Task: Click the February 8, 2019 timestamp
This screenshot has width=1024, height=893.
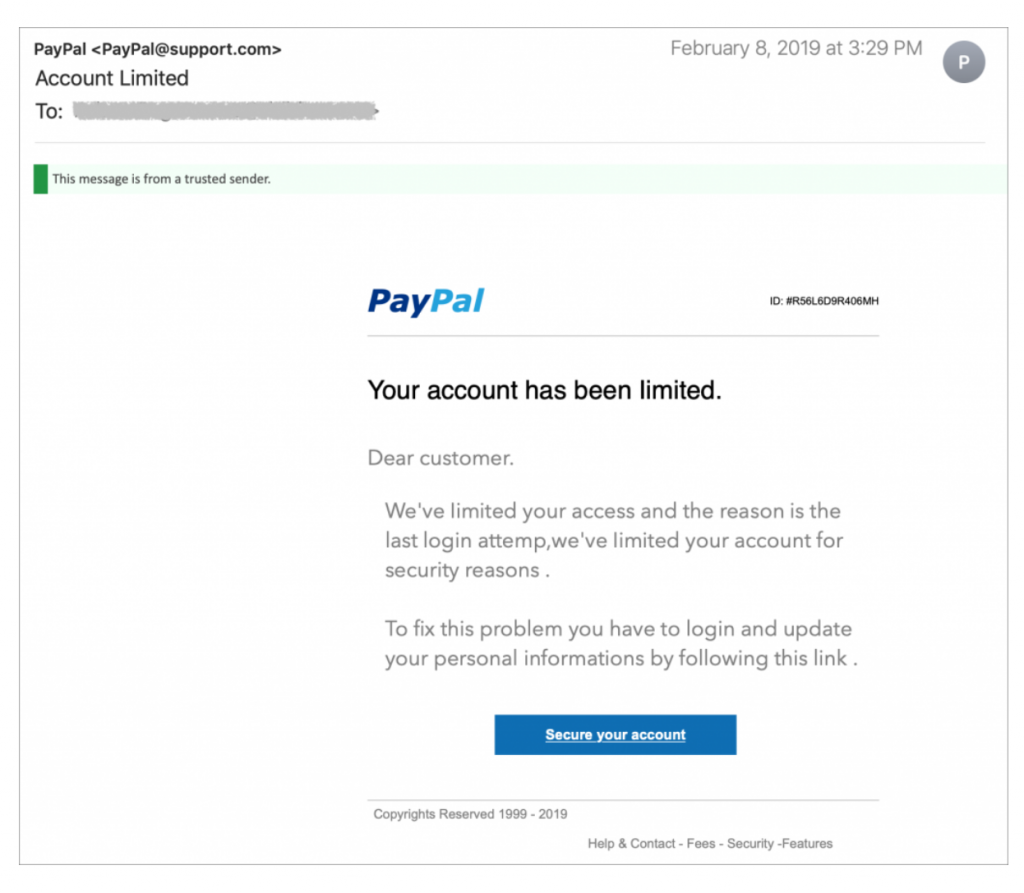Action: 795,47
